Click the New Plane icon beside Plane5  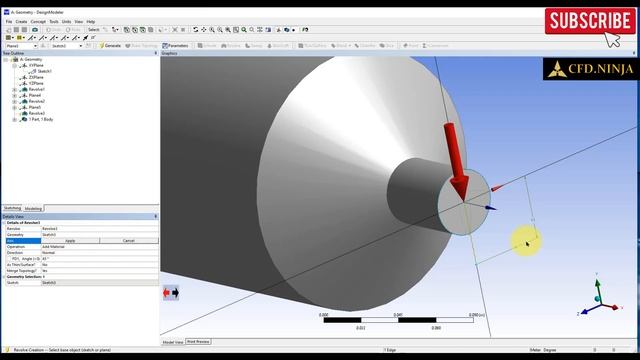[x=43, y=46]
